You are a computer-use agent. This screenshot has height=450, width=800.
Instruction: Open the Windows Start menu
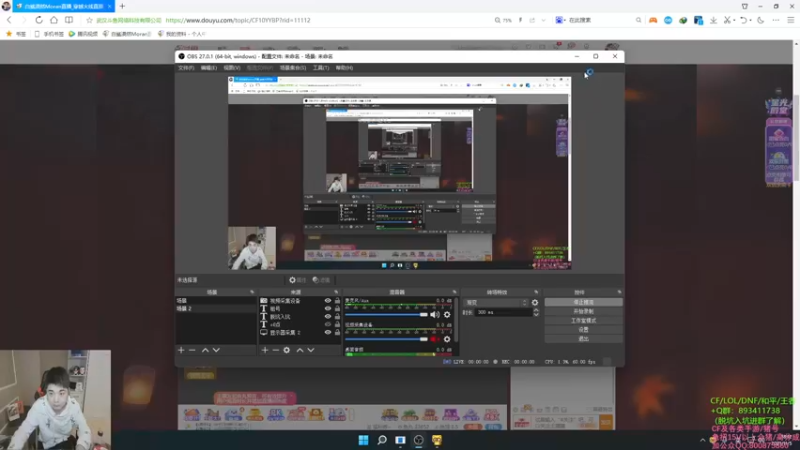click(363, 440)
